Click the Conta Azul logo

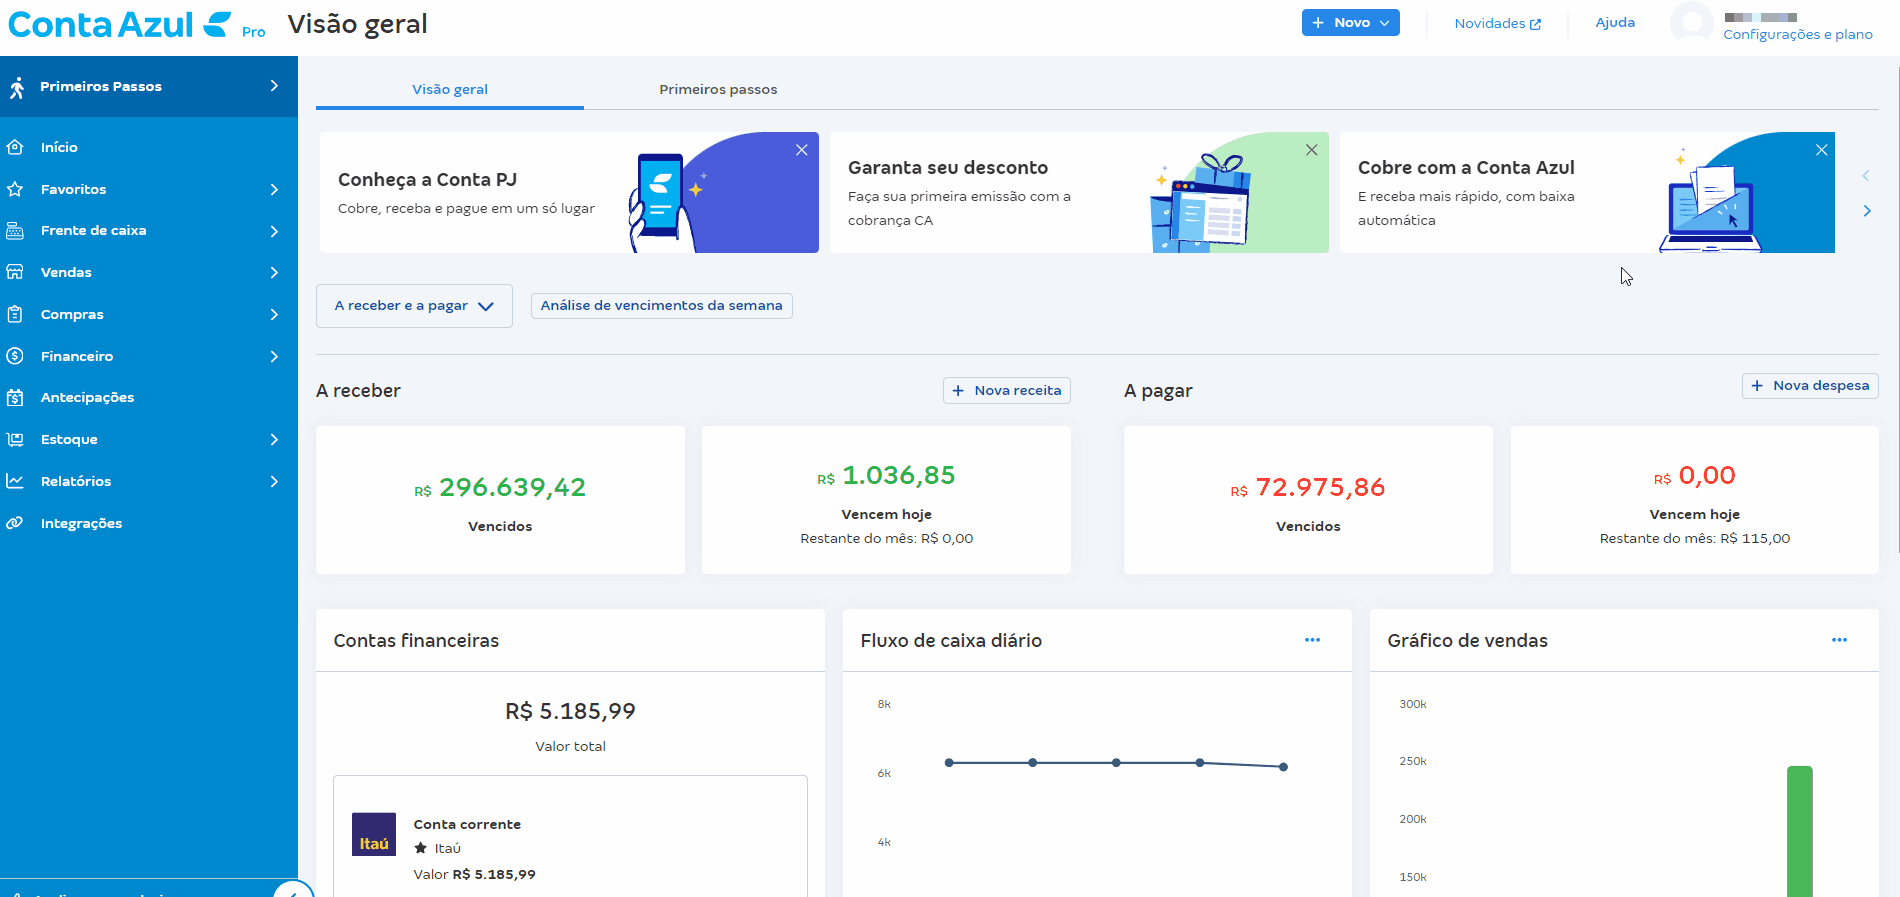click(120, 24)
